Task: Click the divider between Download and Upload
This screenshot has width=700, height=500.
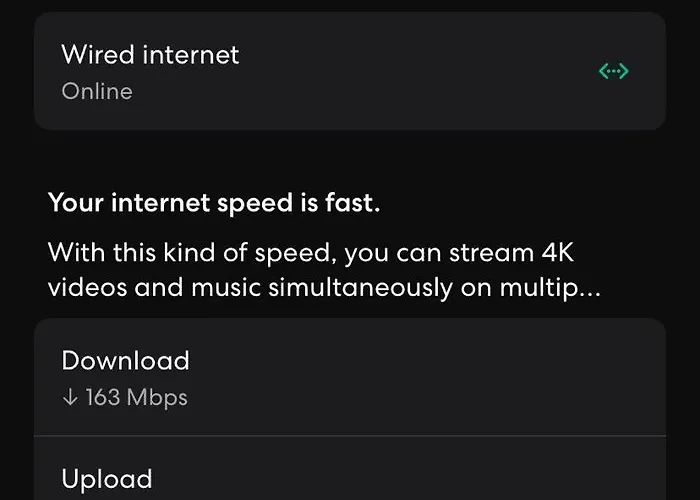Action: tap(350, 435)
